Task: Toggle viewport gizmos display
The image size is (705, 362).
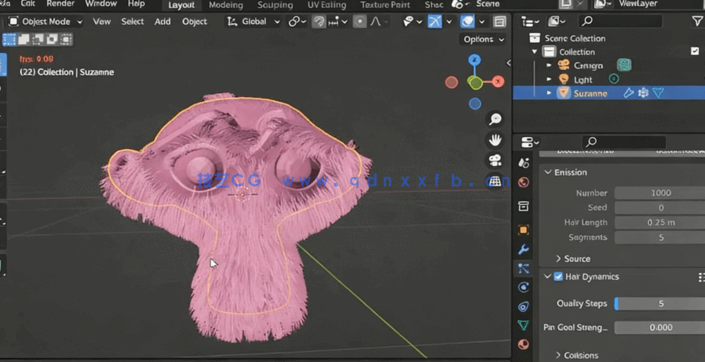Action: (434, 22)
